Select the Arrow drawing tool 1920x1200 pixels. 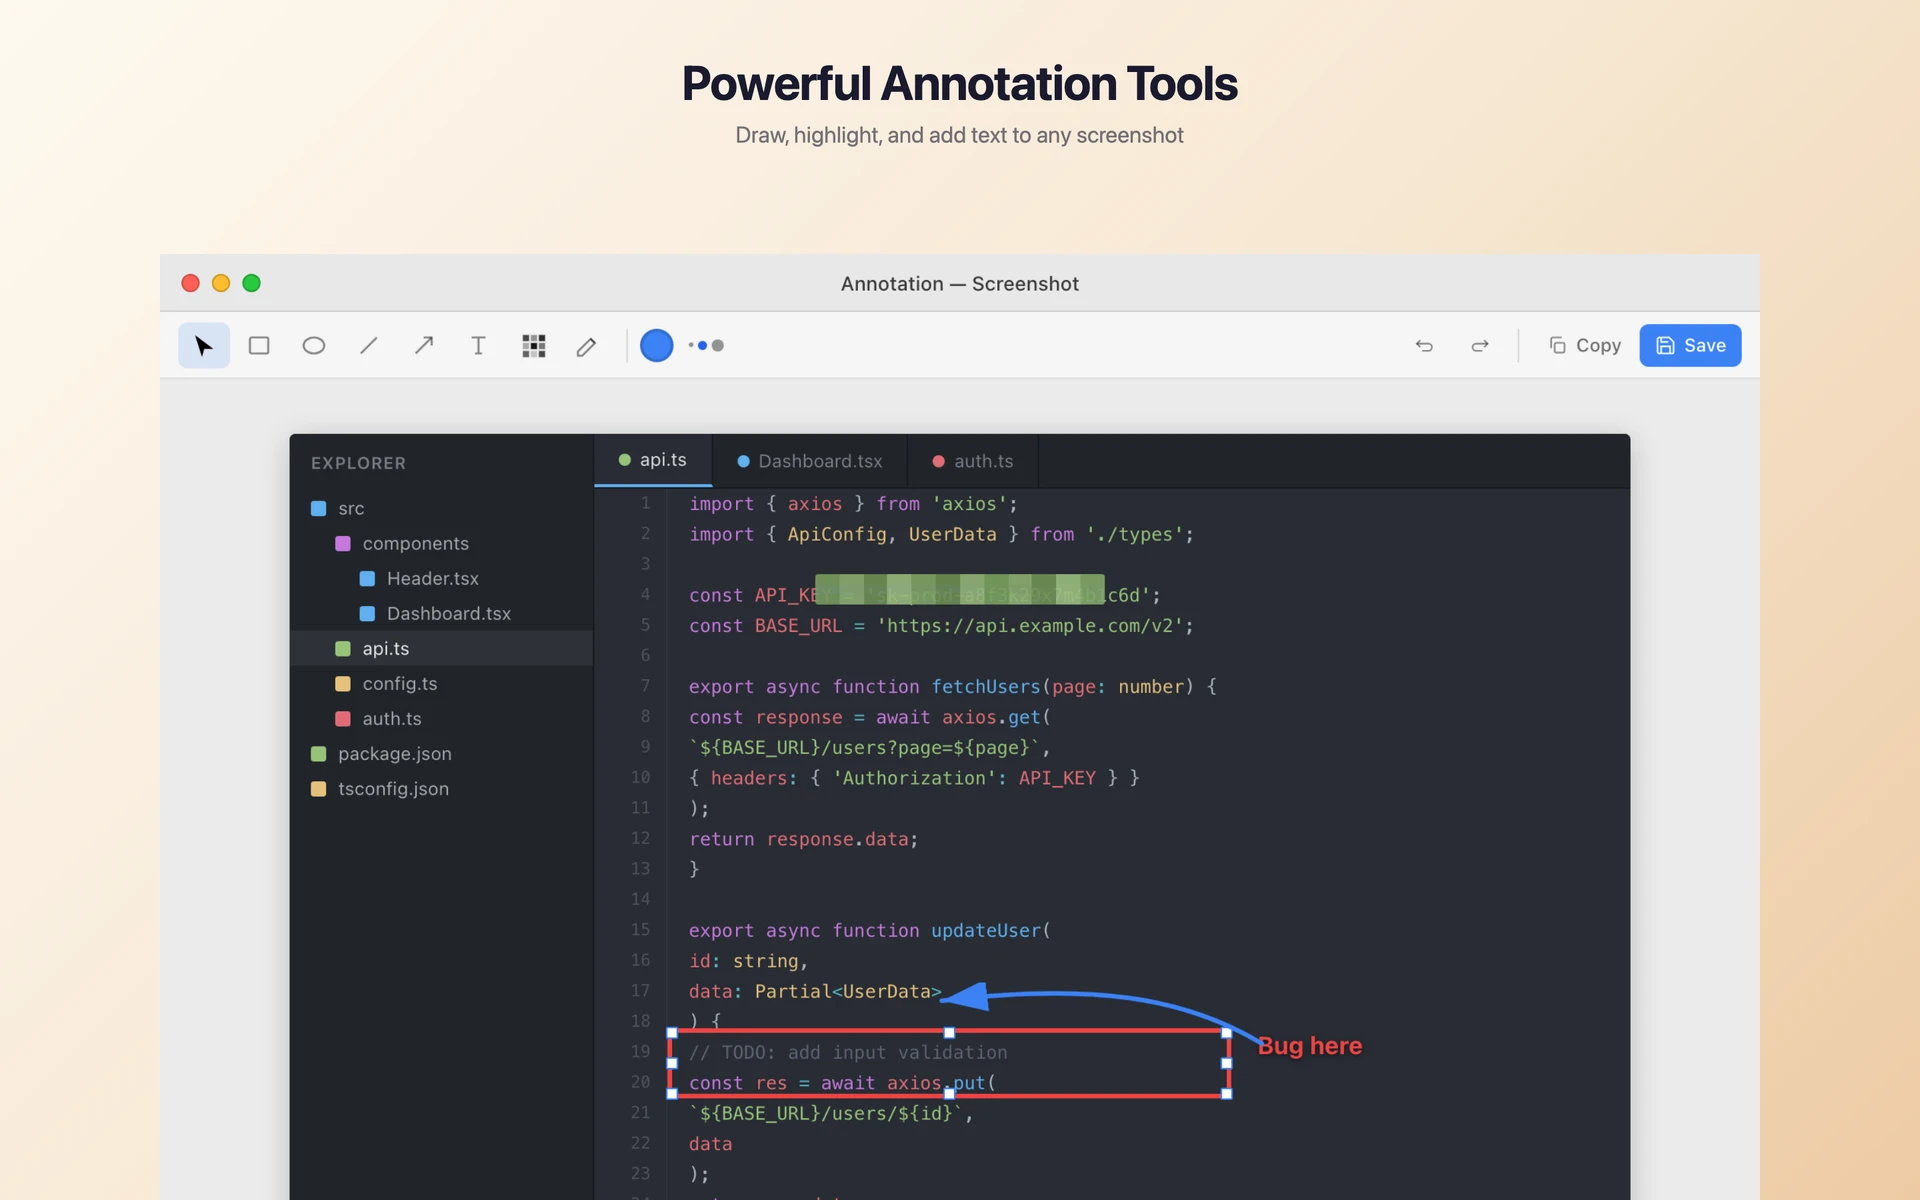424,346
